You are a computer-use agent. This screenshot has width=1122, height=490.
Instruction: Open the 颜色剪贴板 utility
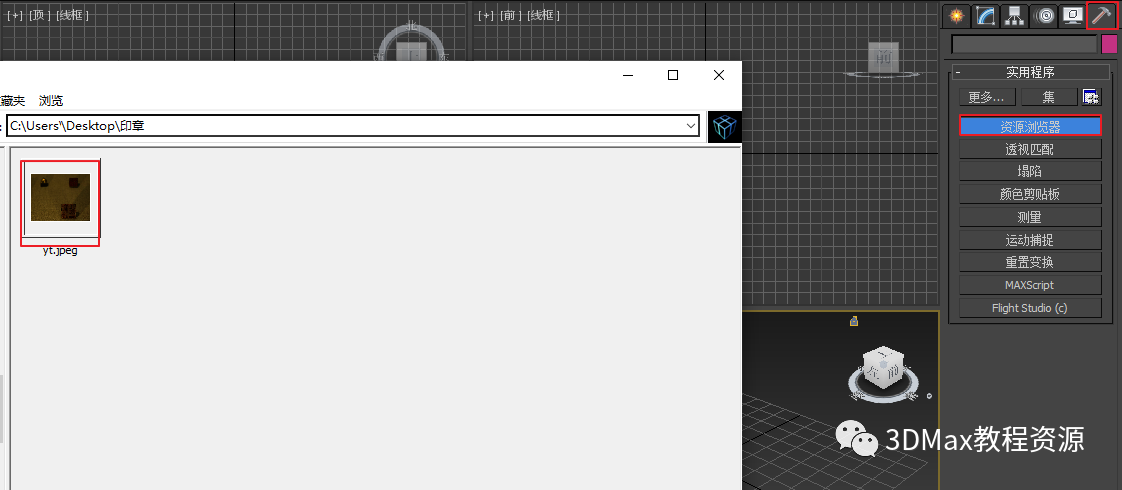[x=1030, y=195]
